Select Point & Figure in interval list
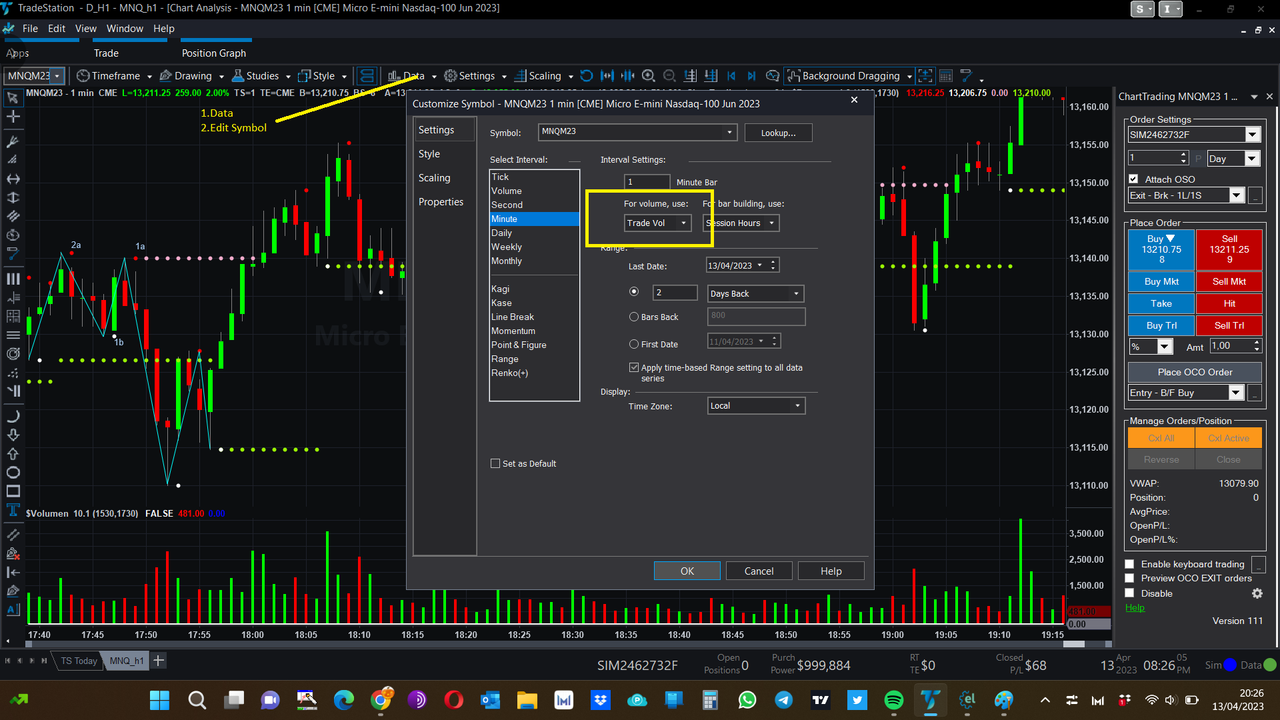This screenshot has height=720, width=1280. [534, 345]
